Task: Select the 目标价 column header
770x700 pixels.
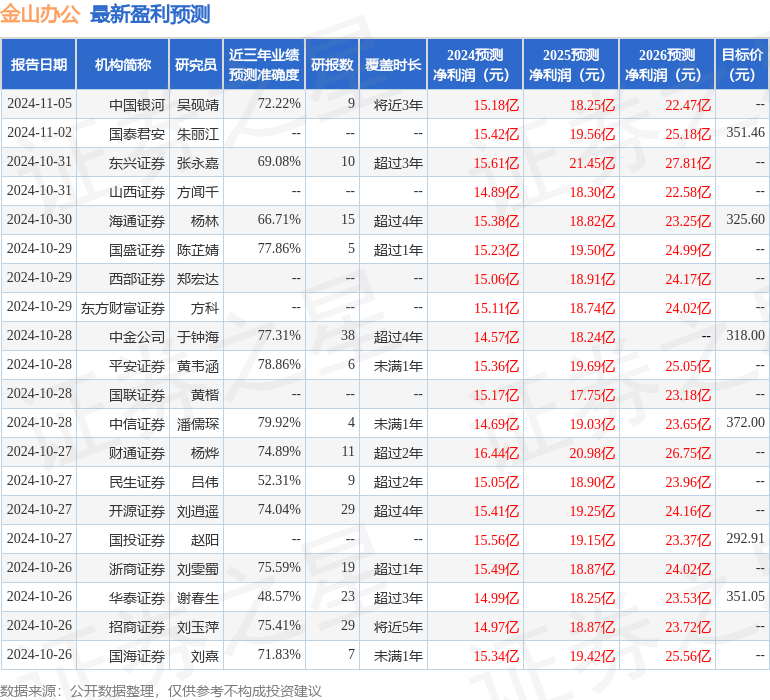Action: [742, 64]
